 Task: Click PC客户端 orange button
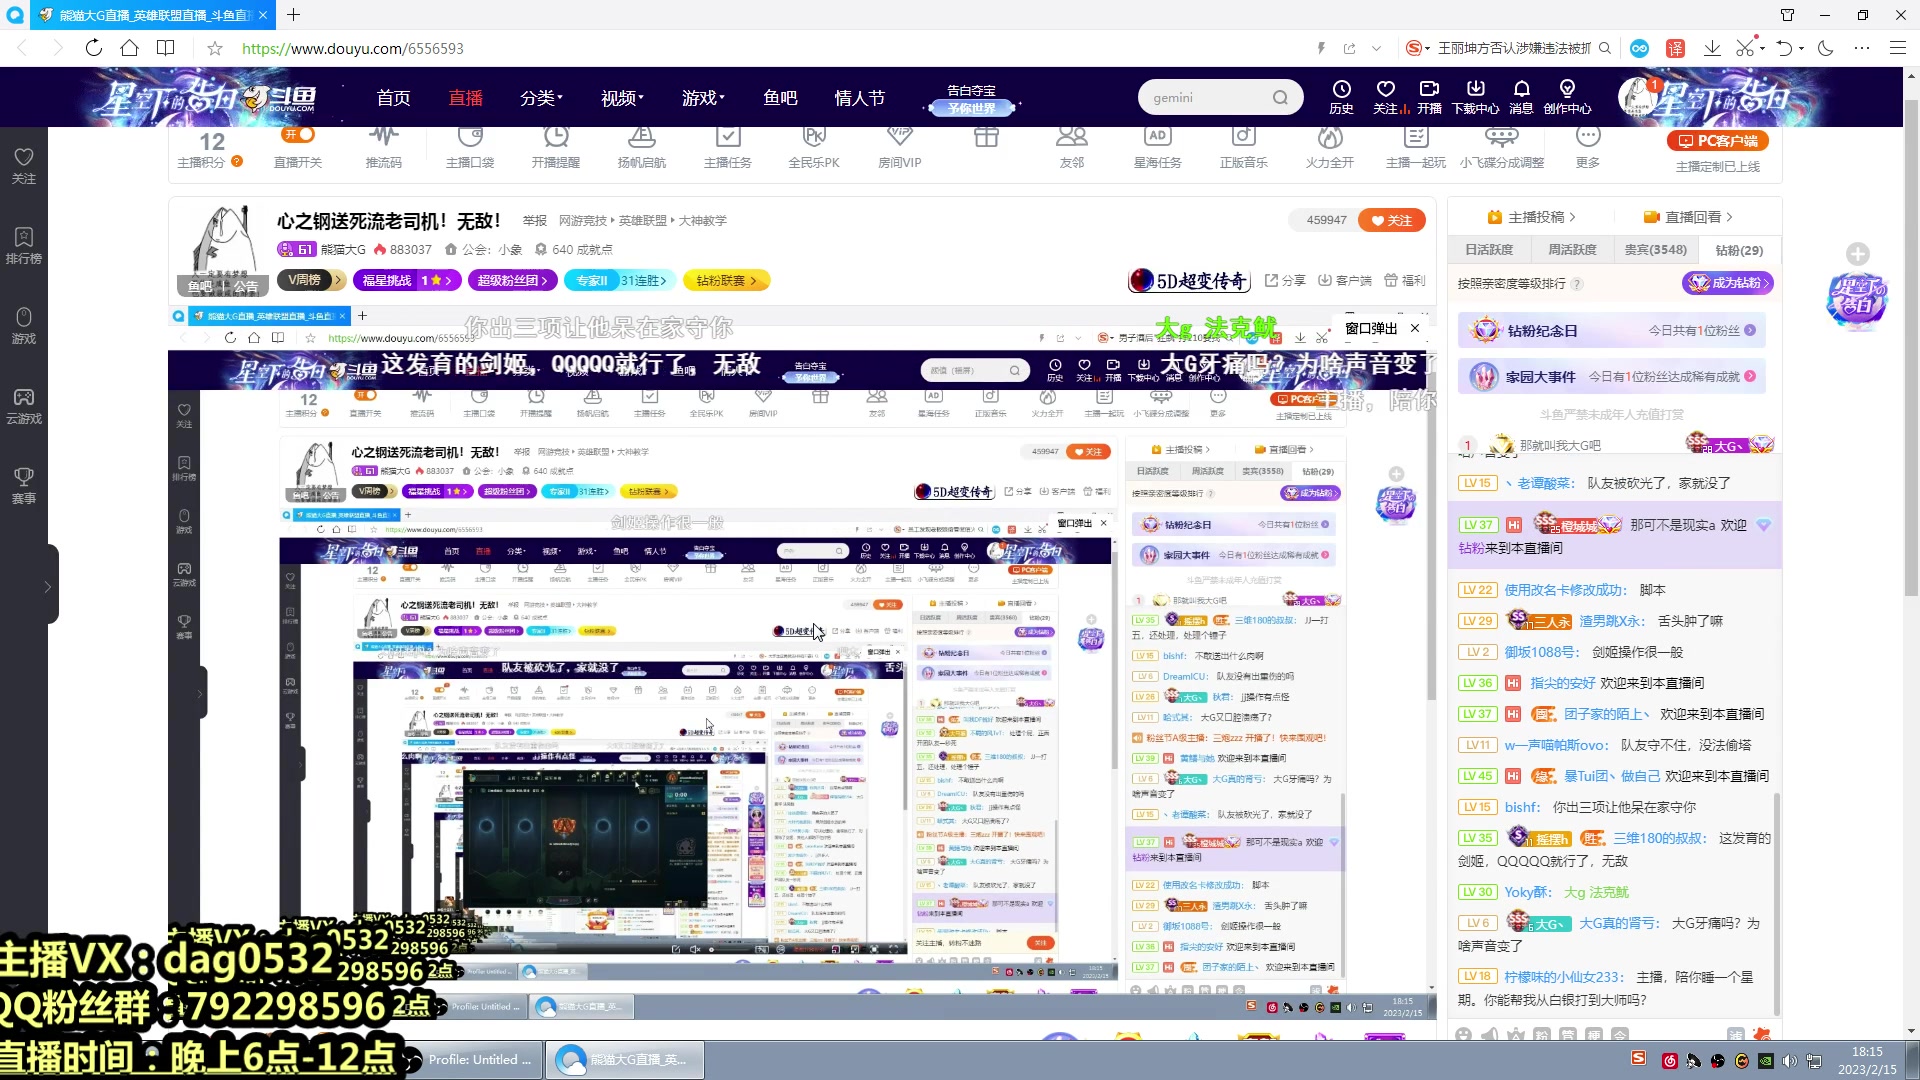click(1718, 141)
